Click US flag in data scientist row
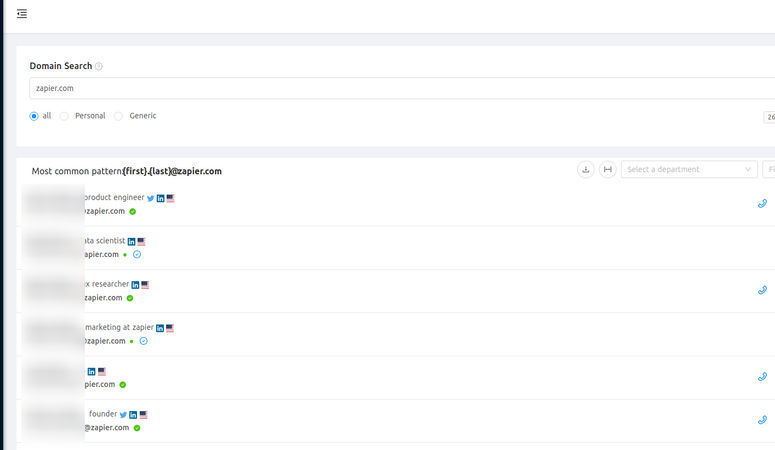Viewport: 775px width, 450px height. [x=141, y=241]
